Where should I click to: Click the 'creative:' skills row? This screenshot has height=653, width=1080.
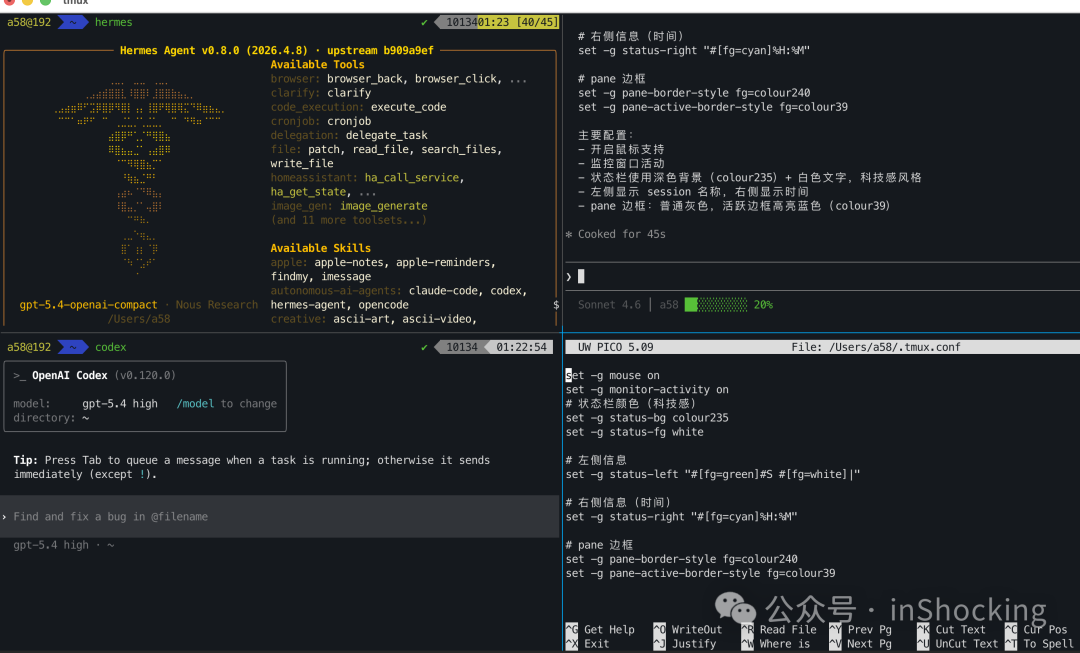click(x=373, y=319)
